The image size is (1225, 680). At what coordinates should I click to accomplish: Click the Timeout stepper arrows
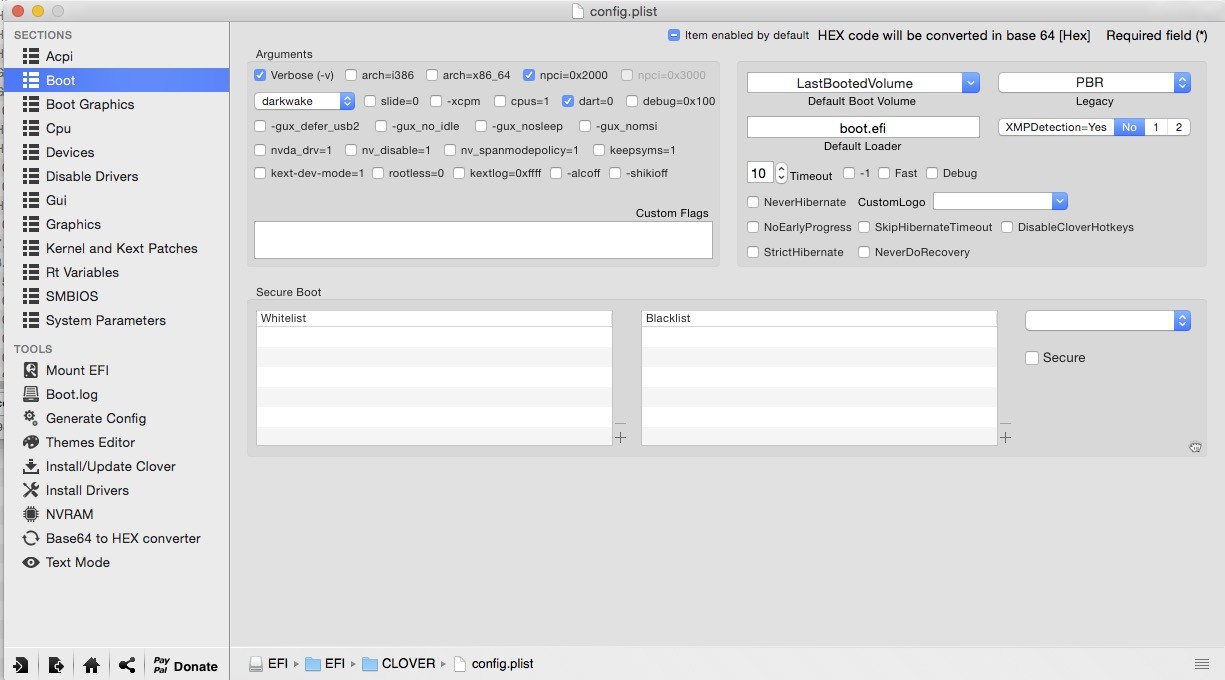tap(781, 173)
